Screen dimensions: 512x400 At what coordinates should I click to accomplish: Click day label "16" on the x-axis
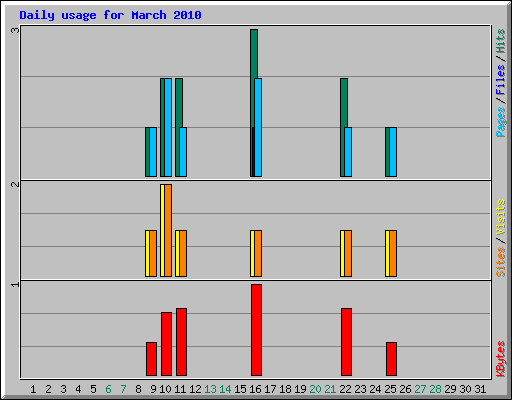tap(255, 389)
